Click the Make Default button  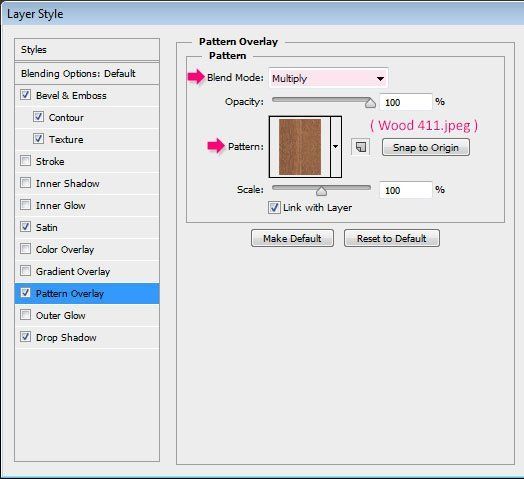[292, 238]
